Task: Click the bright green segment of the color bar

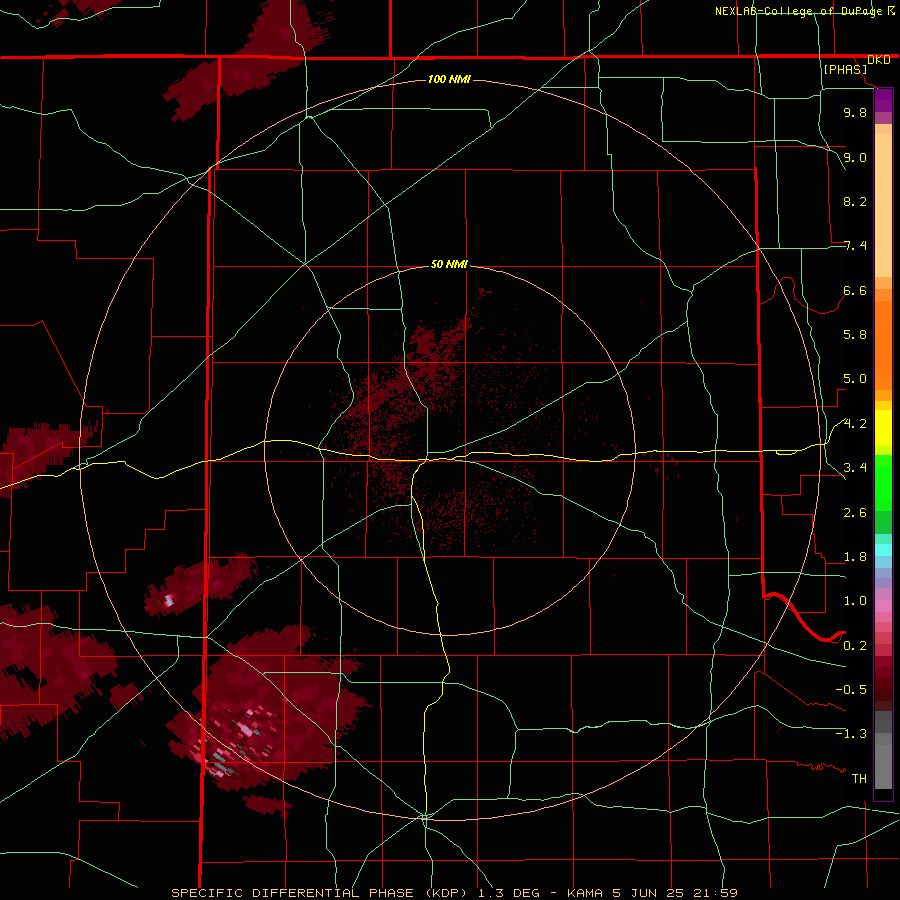Action: (x=883, y=483)
